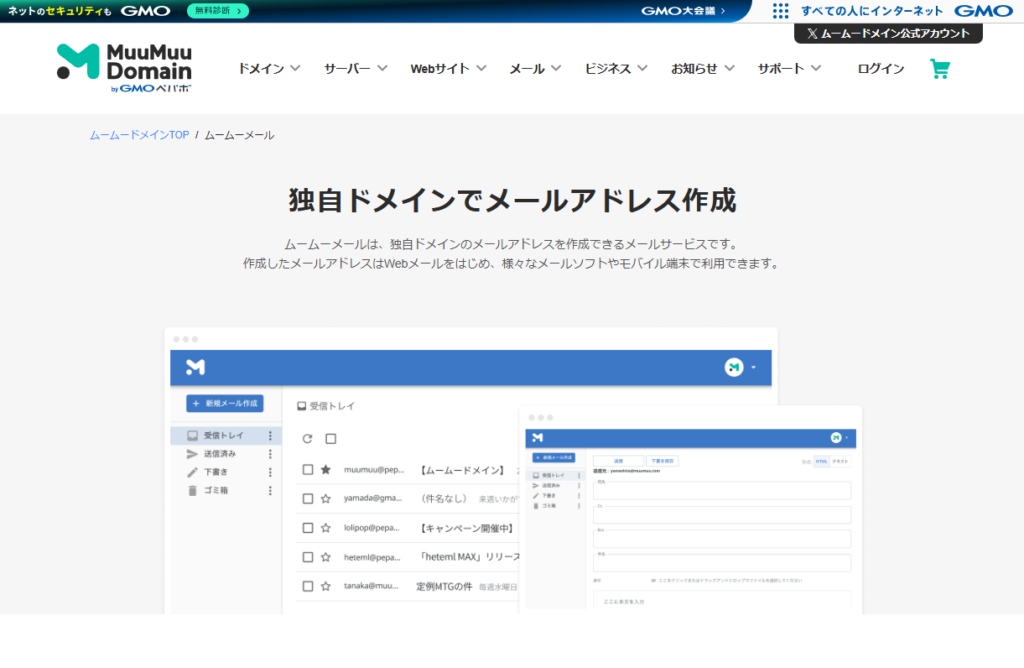Screen dimensions: 1024x668
Task: Star the muumuu@pep... email
Action: pos(325,469)
